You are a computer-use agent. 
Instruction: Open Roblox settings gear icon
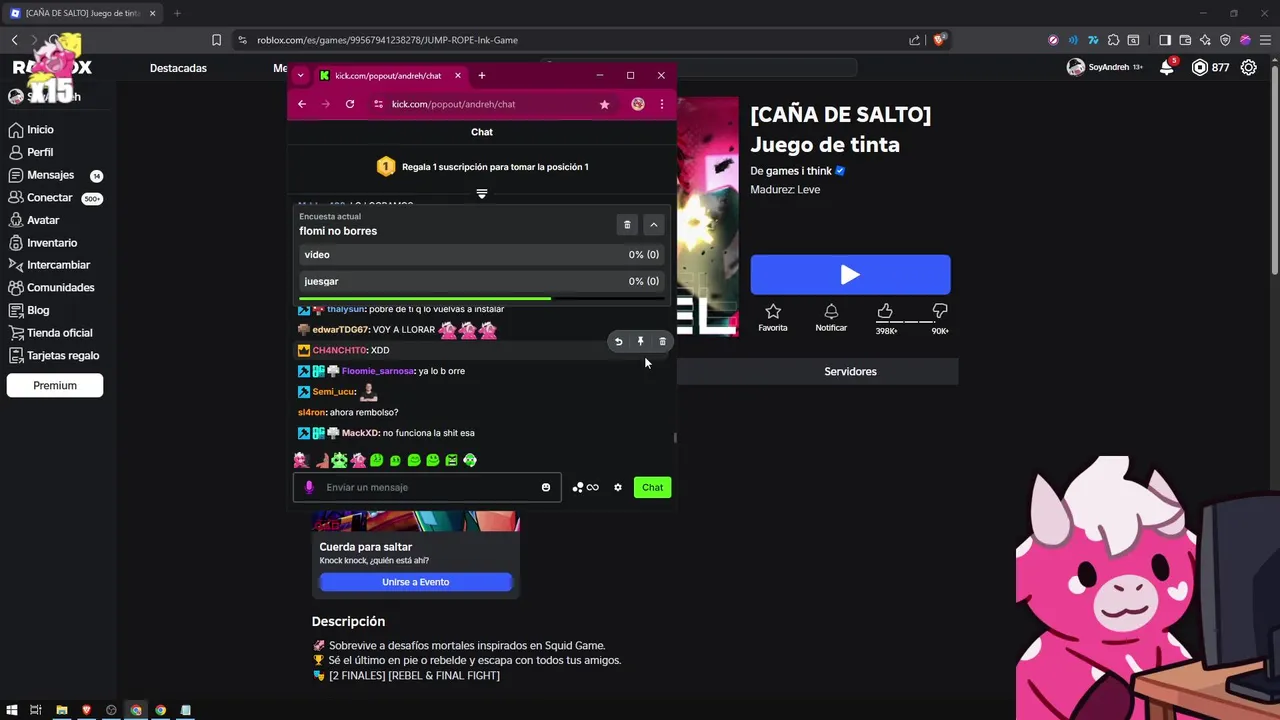click(x=1249, y=68)
